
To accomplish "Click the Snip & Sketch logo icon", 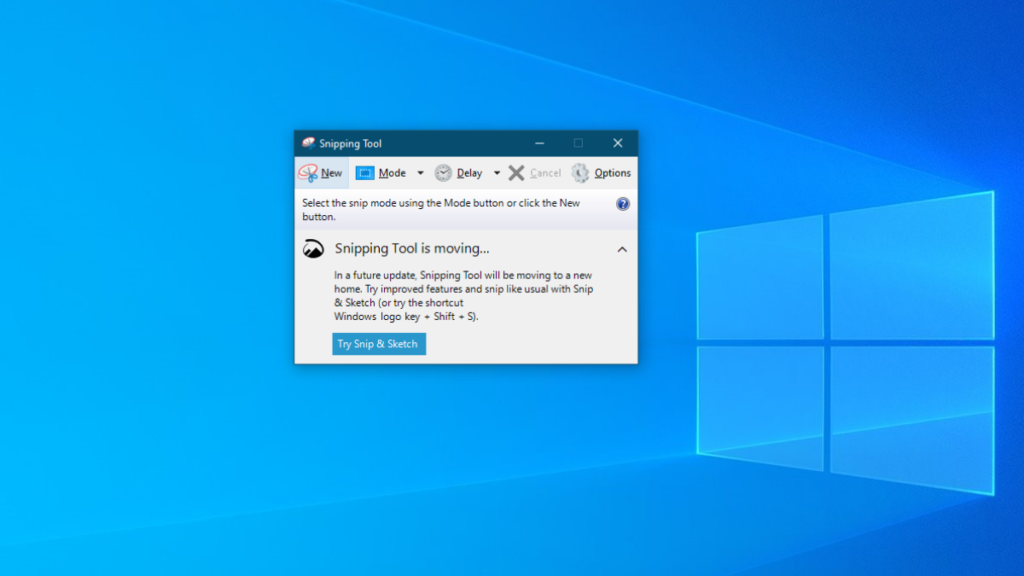I will coord(313,249).
